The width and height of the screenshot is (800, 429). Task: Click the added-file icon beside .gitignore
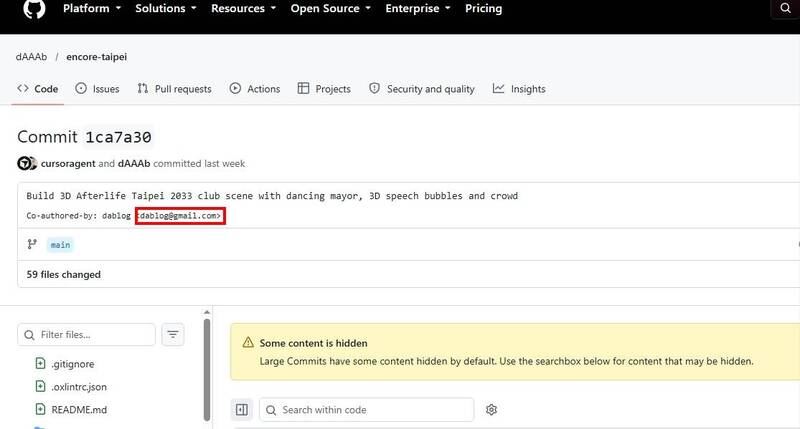pos(40,363)
